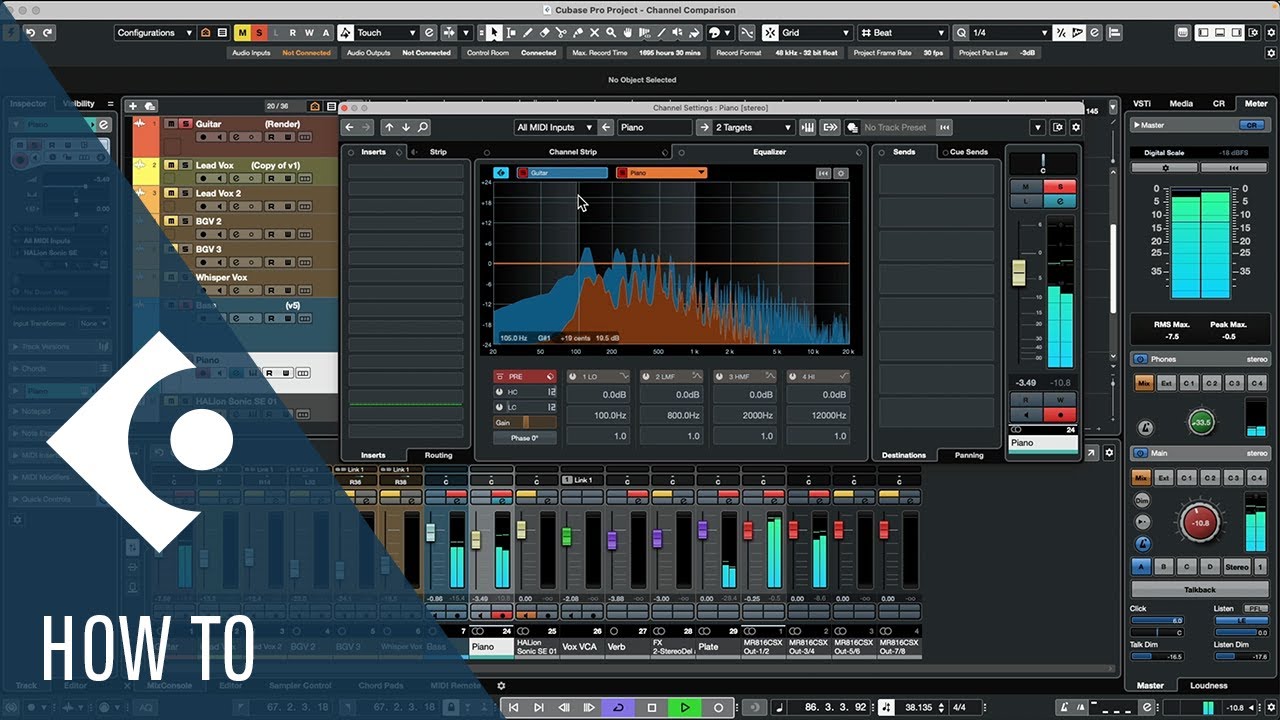Image resolution: width=1280 pixels, height=720 pixels.
Task: Open Channel Settings setup gear icon
Action: tap(1076, 127)
